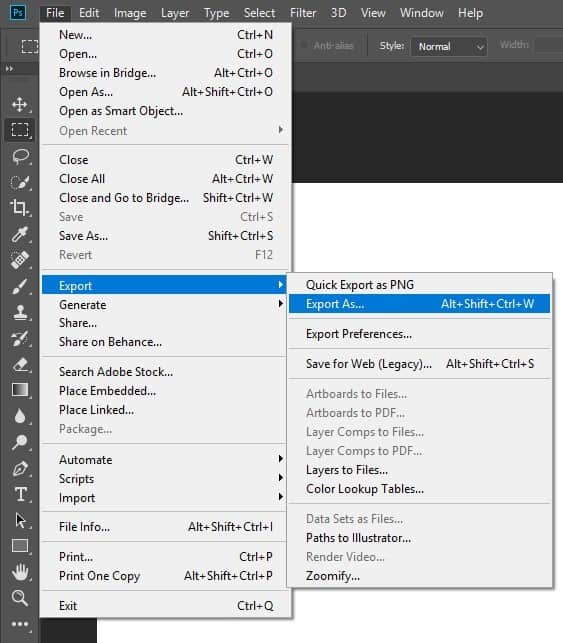Select the Eyedropper tool

click(20, 234)
